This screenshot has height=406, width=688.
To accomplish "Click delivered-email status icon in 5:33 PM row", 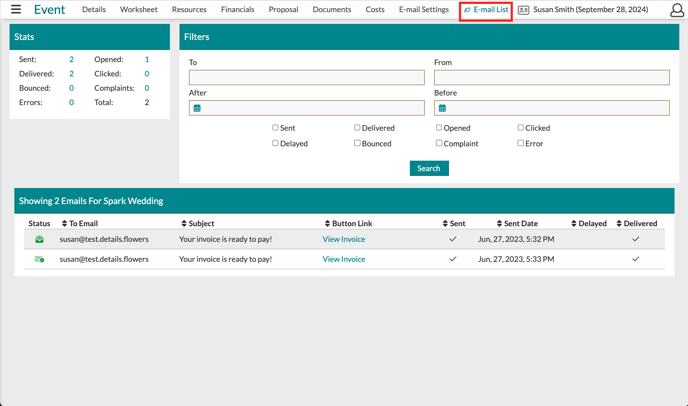I will (x=39, y=259).
